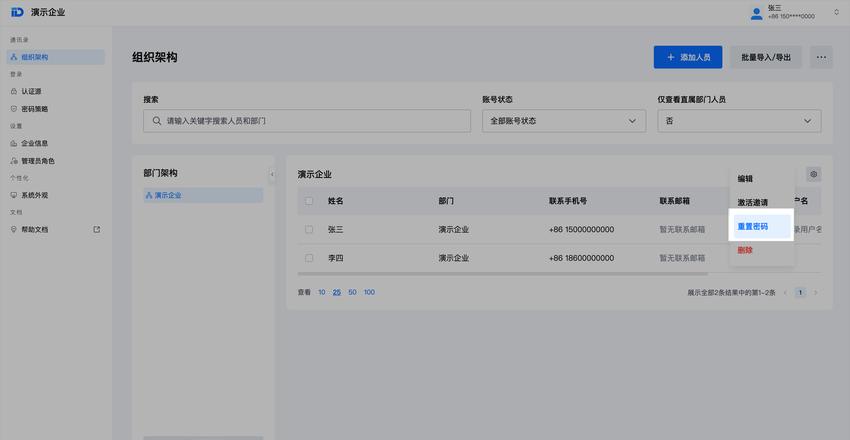Show 10 rows per page
The height and width of the screenshot is (440, 850).
point(321,292)
